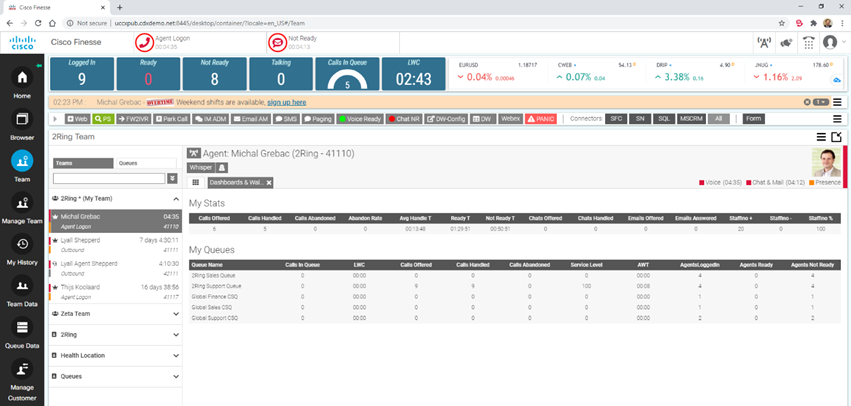Open the DW-Config button

coord(446,119)
